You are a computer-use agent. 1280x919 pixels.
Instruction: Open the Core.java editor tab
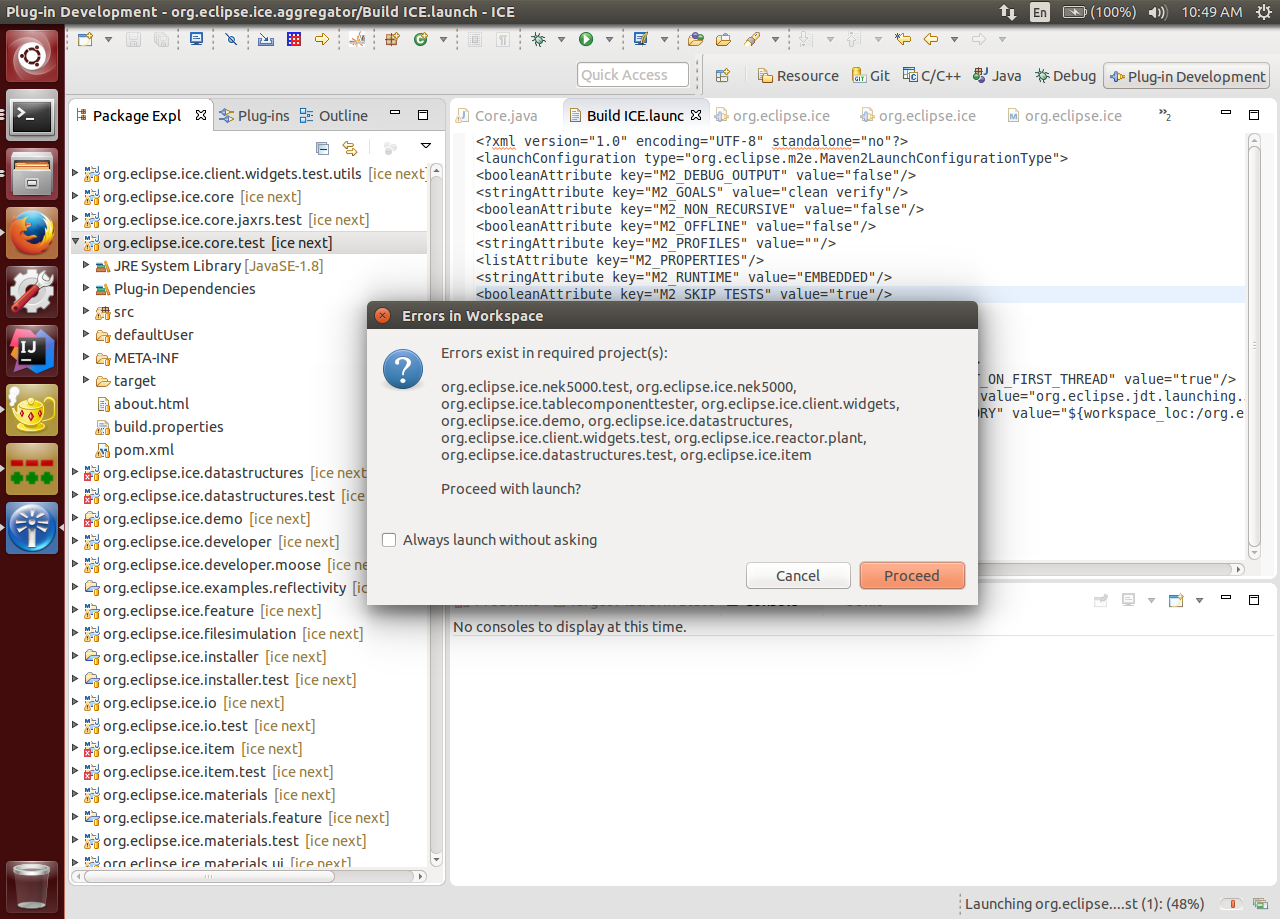496,116
